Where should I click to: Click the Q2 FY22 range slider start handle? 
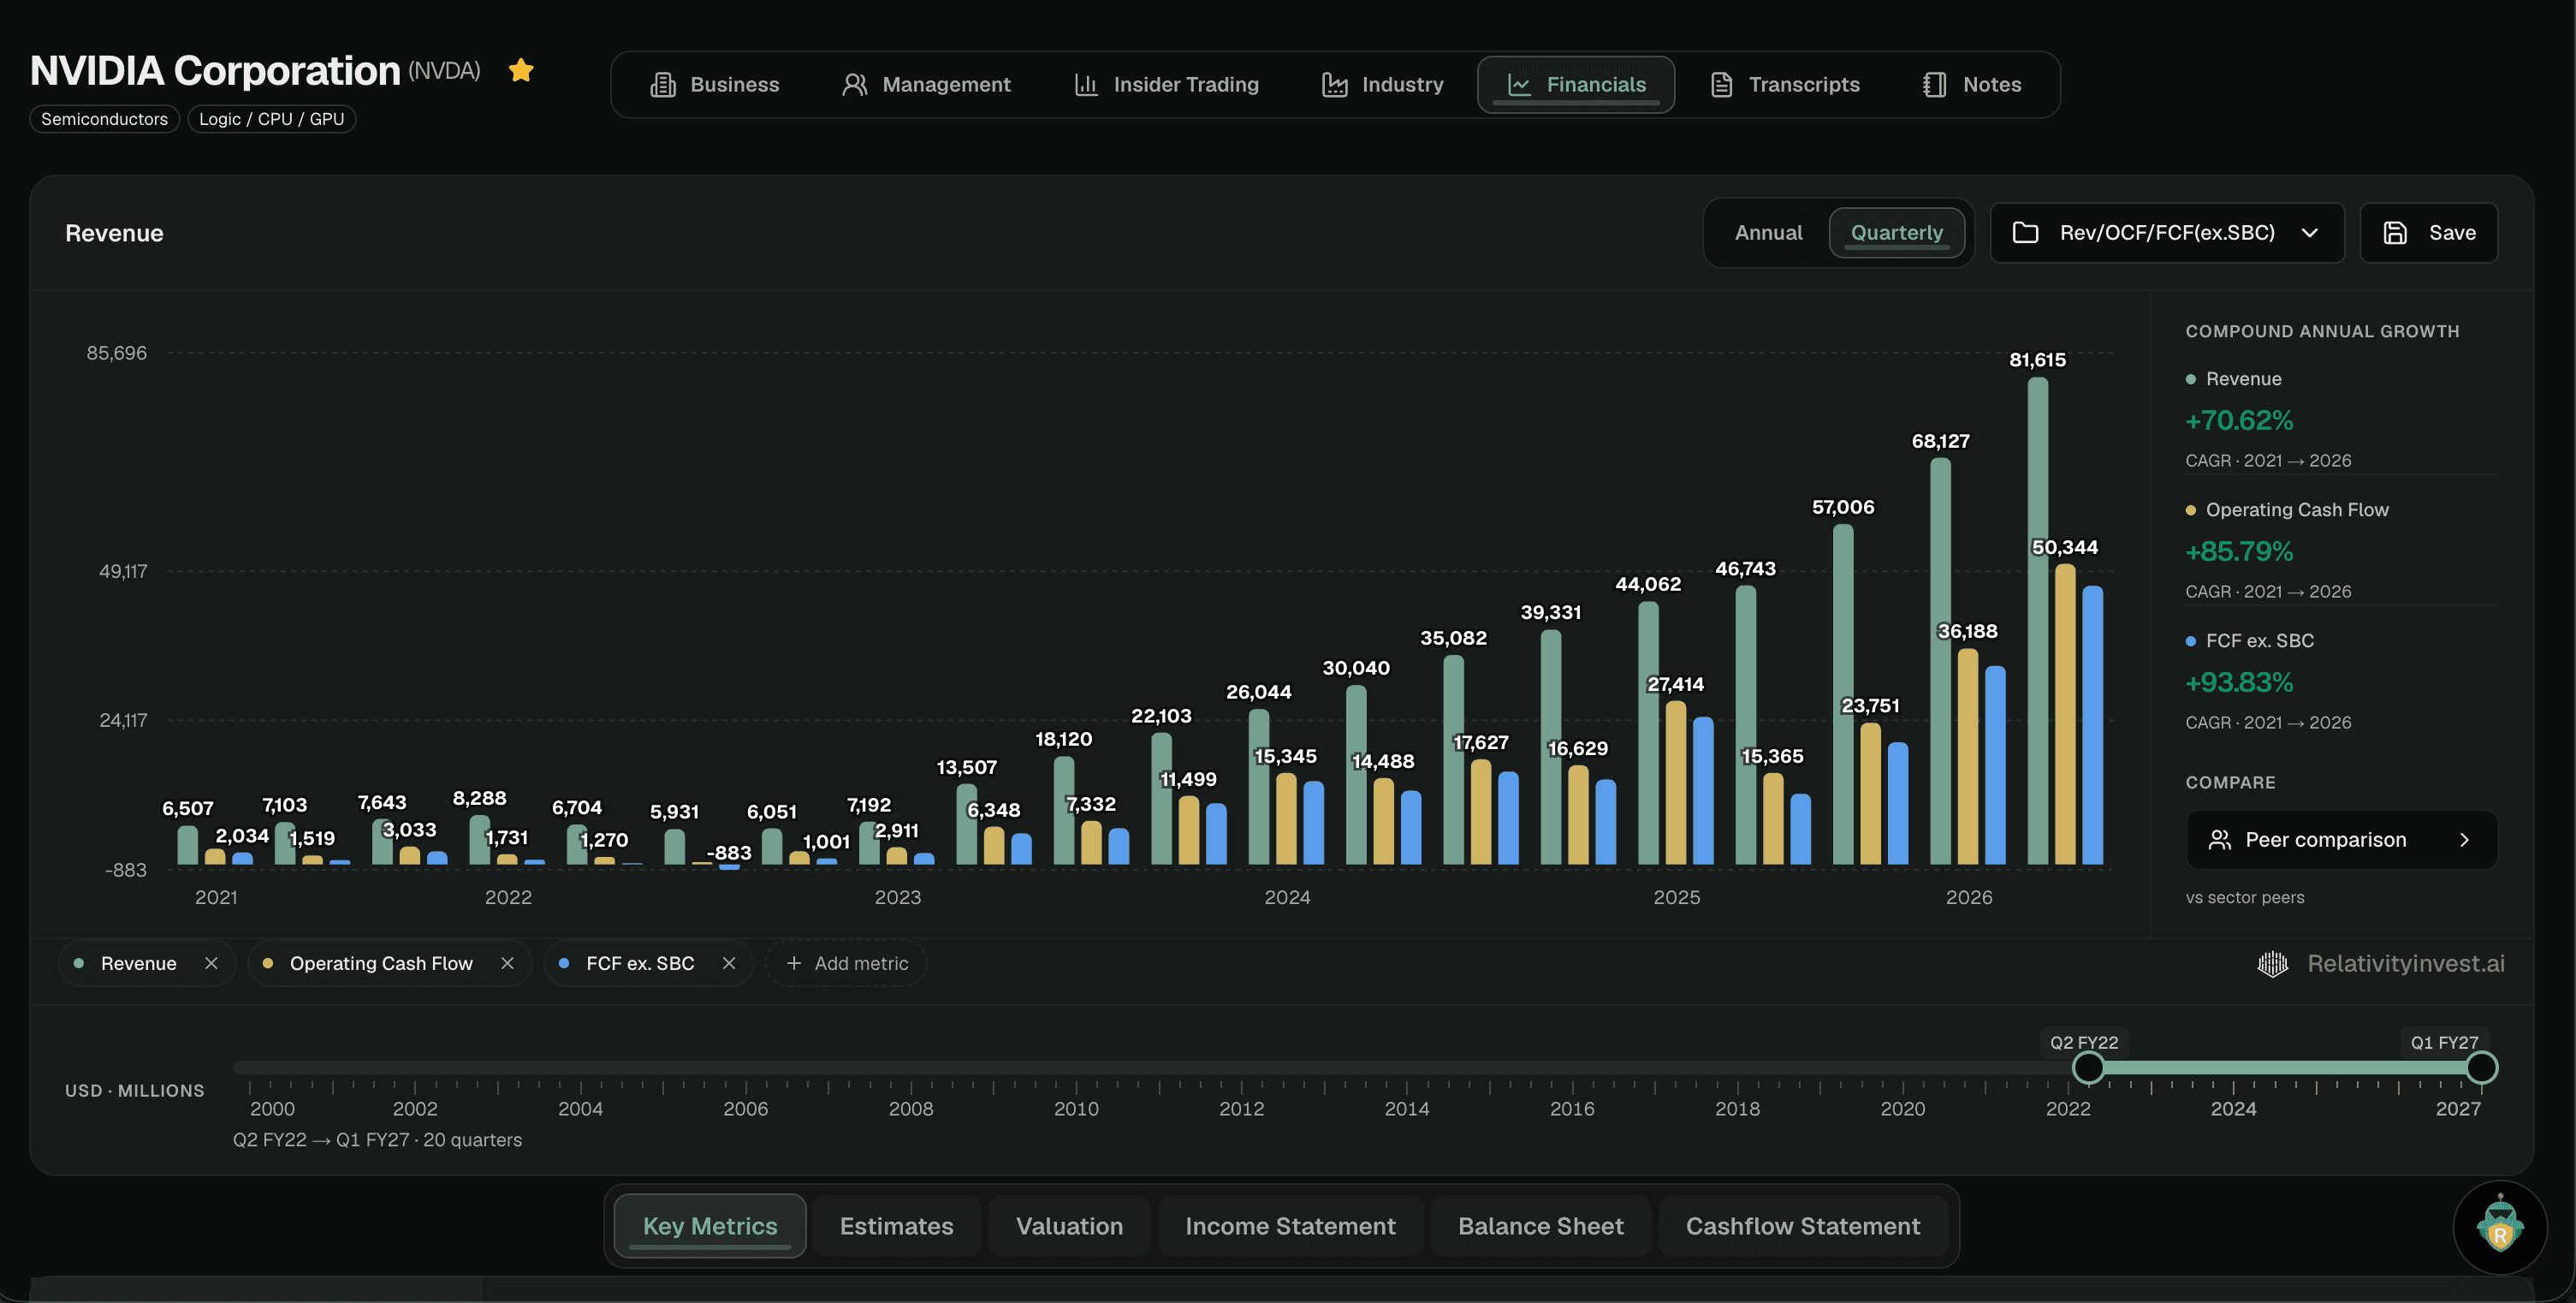click(x=2087, y=1068)
